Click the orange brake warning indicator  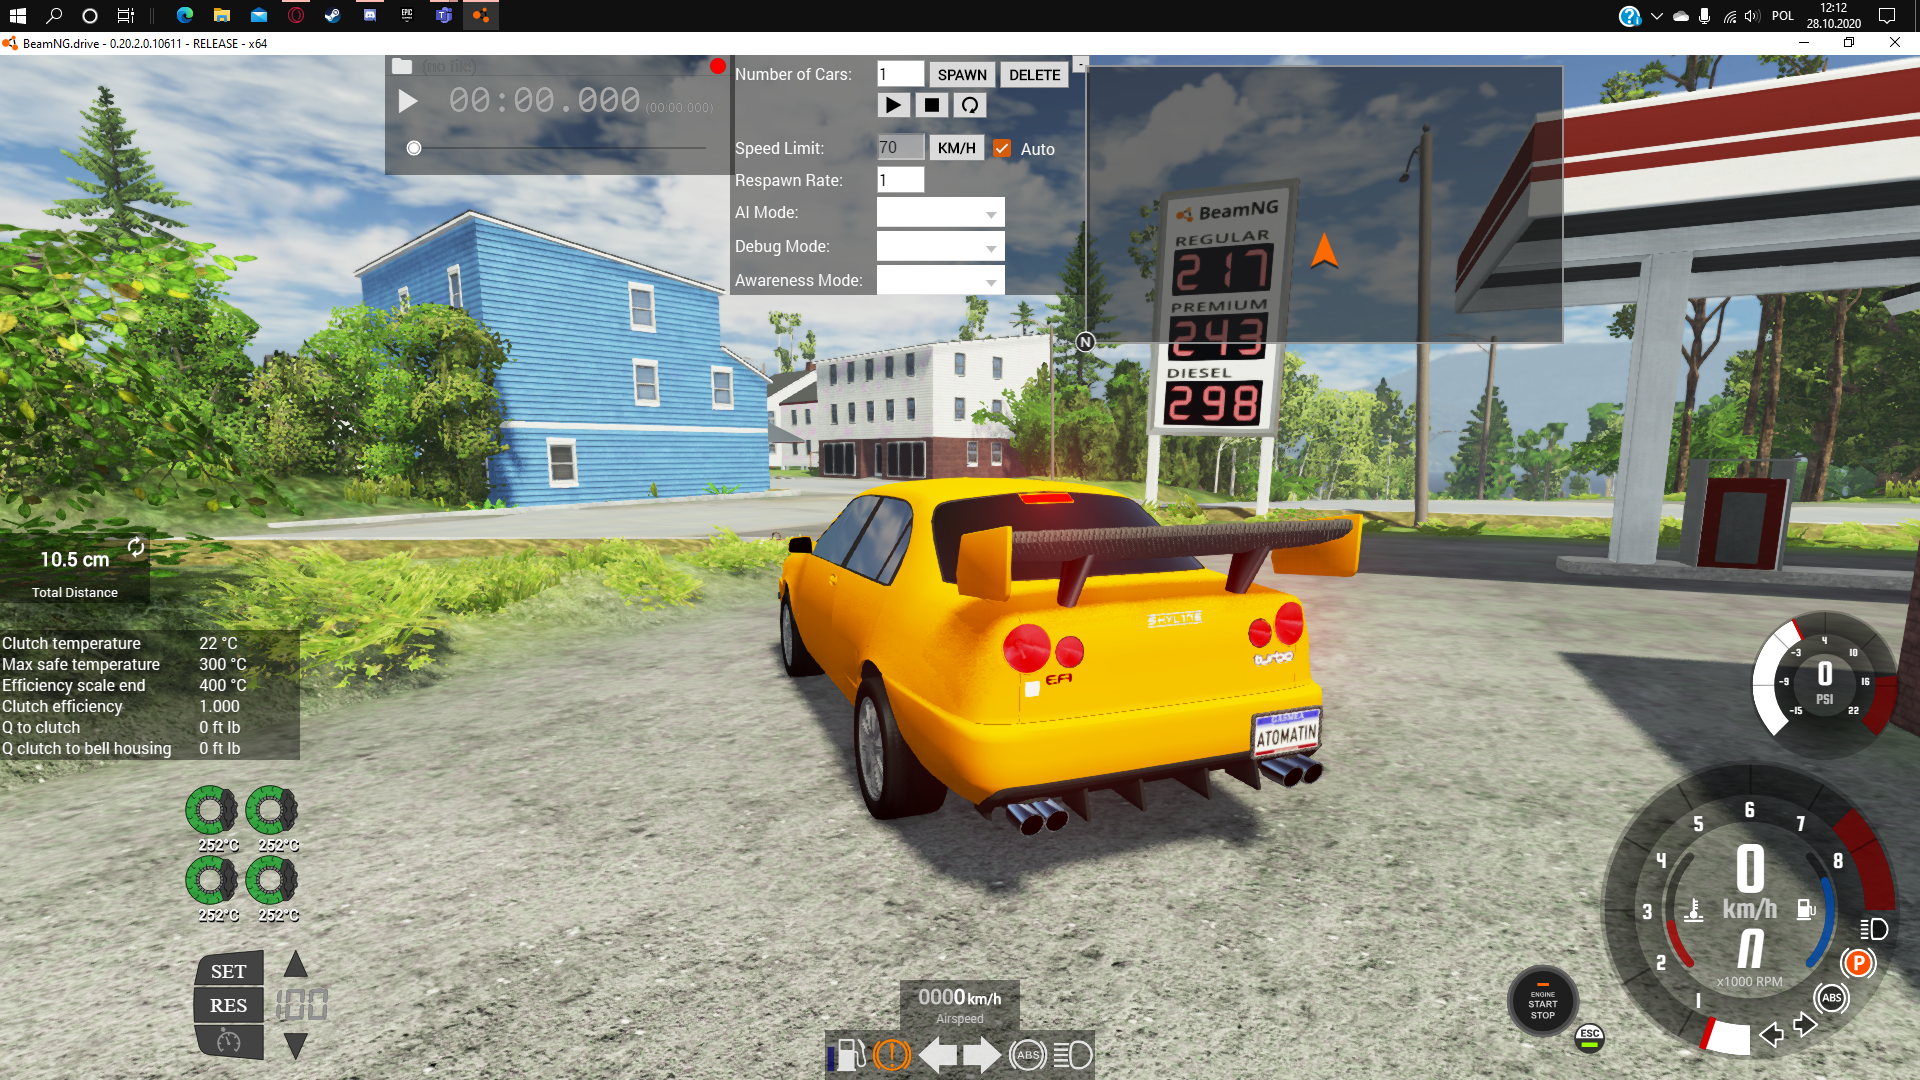pos(892,1054)
